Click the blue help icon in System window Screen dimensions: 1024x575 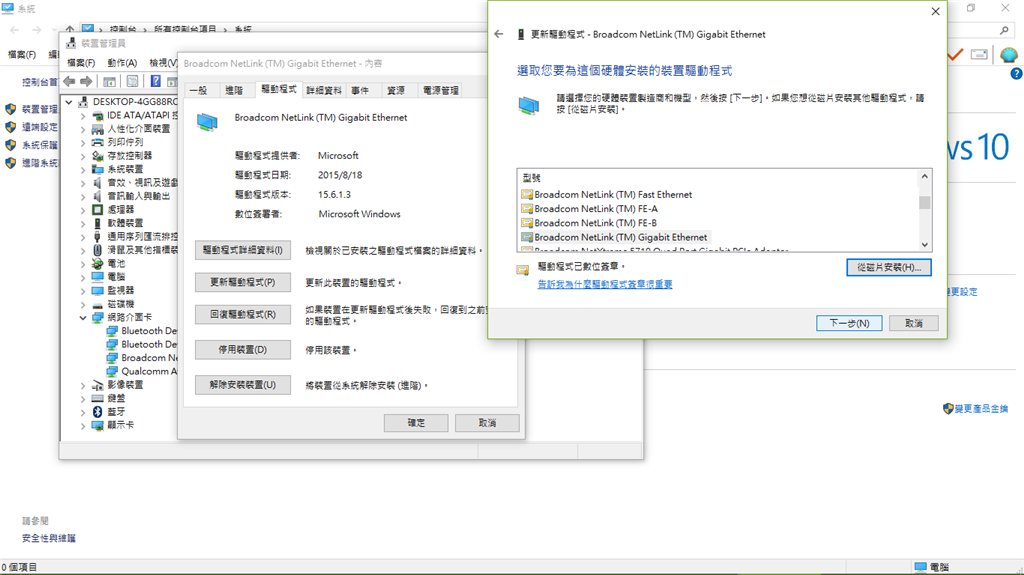[1016, 74]
